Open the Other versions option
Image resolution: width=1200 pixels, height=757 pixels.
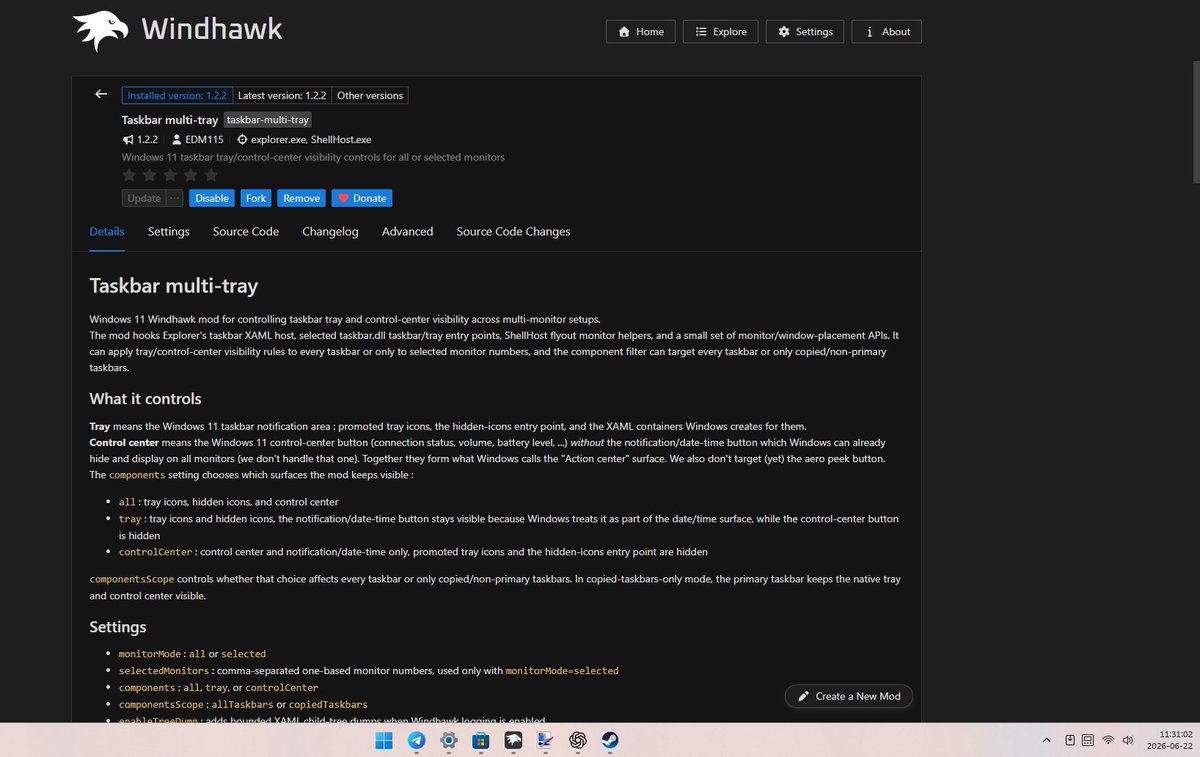click(370, 96)
